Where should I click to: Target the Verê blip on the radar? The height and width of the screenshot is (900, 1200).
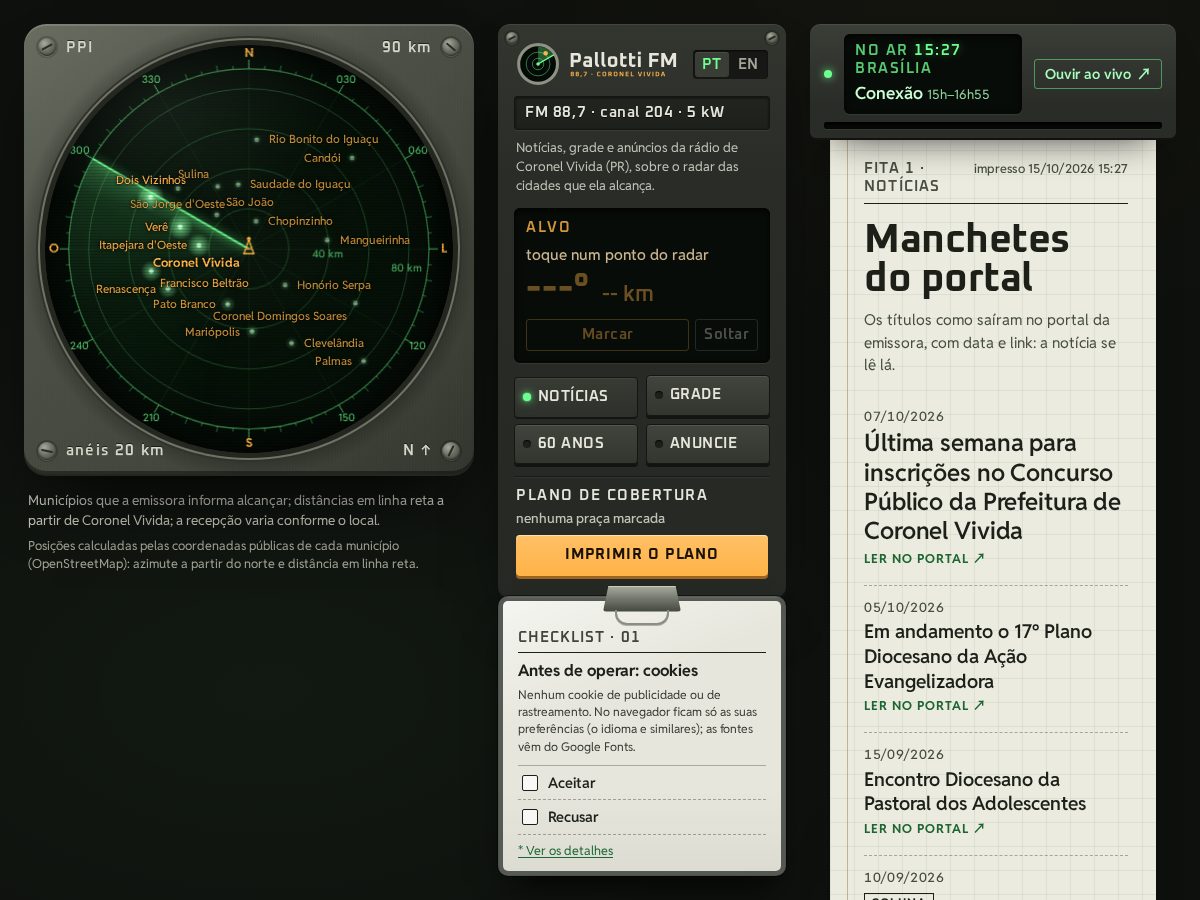tap(180, 227)
